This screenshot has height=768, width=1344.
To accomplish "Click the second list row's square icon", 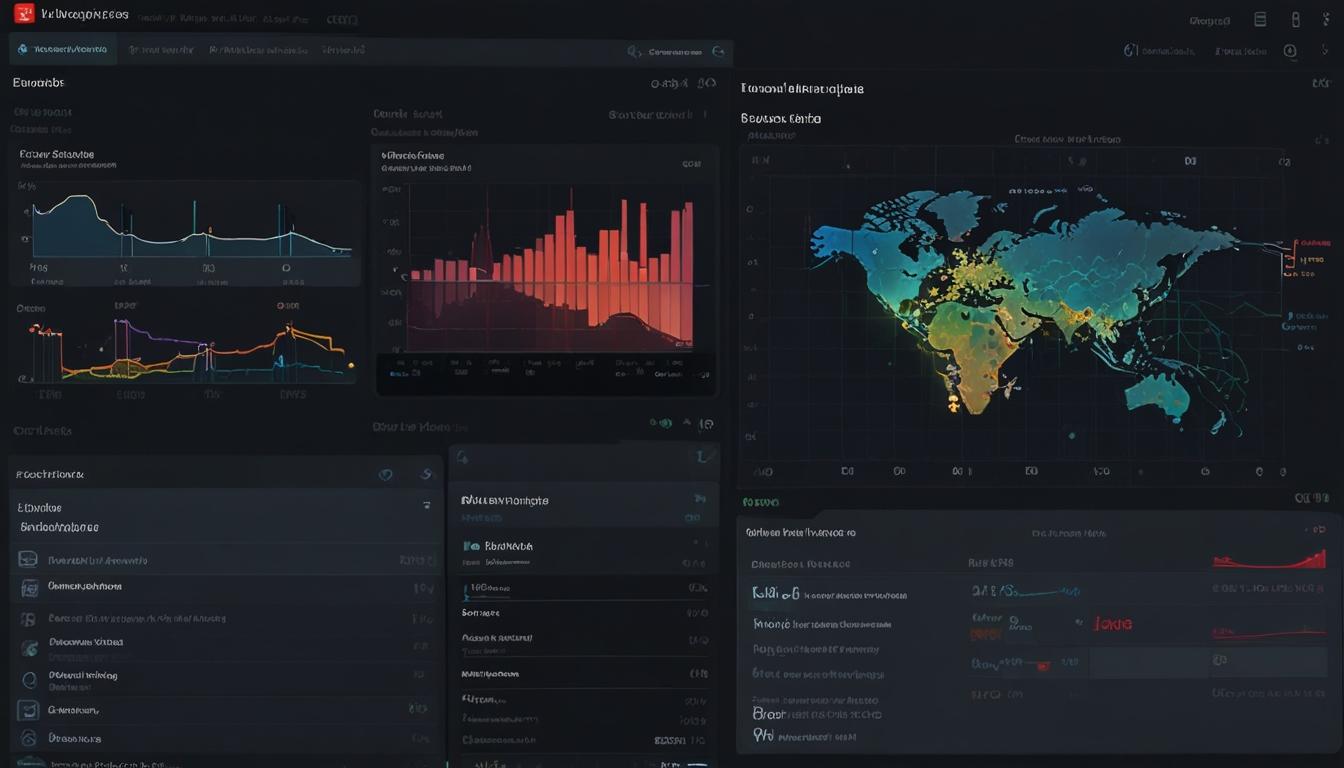I will [x=29, y=589].
